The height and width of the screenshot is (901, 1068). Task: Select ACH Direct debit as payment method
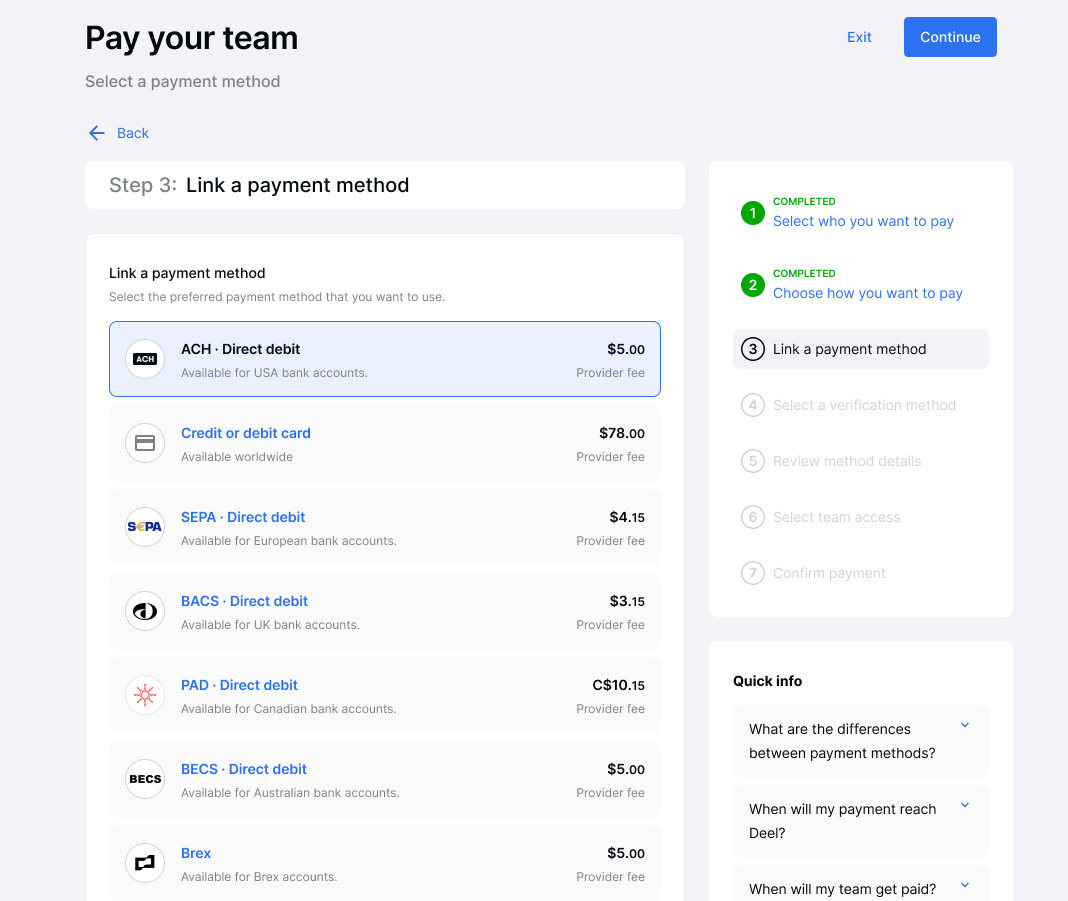[x=384, y=359]
